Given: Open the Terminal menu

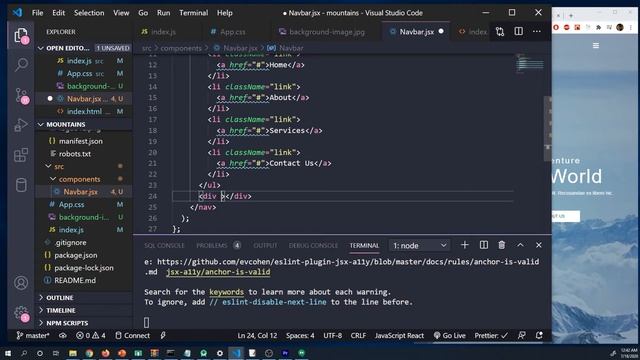Looking at the screenshot, I should [193, 13].
